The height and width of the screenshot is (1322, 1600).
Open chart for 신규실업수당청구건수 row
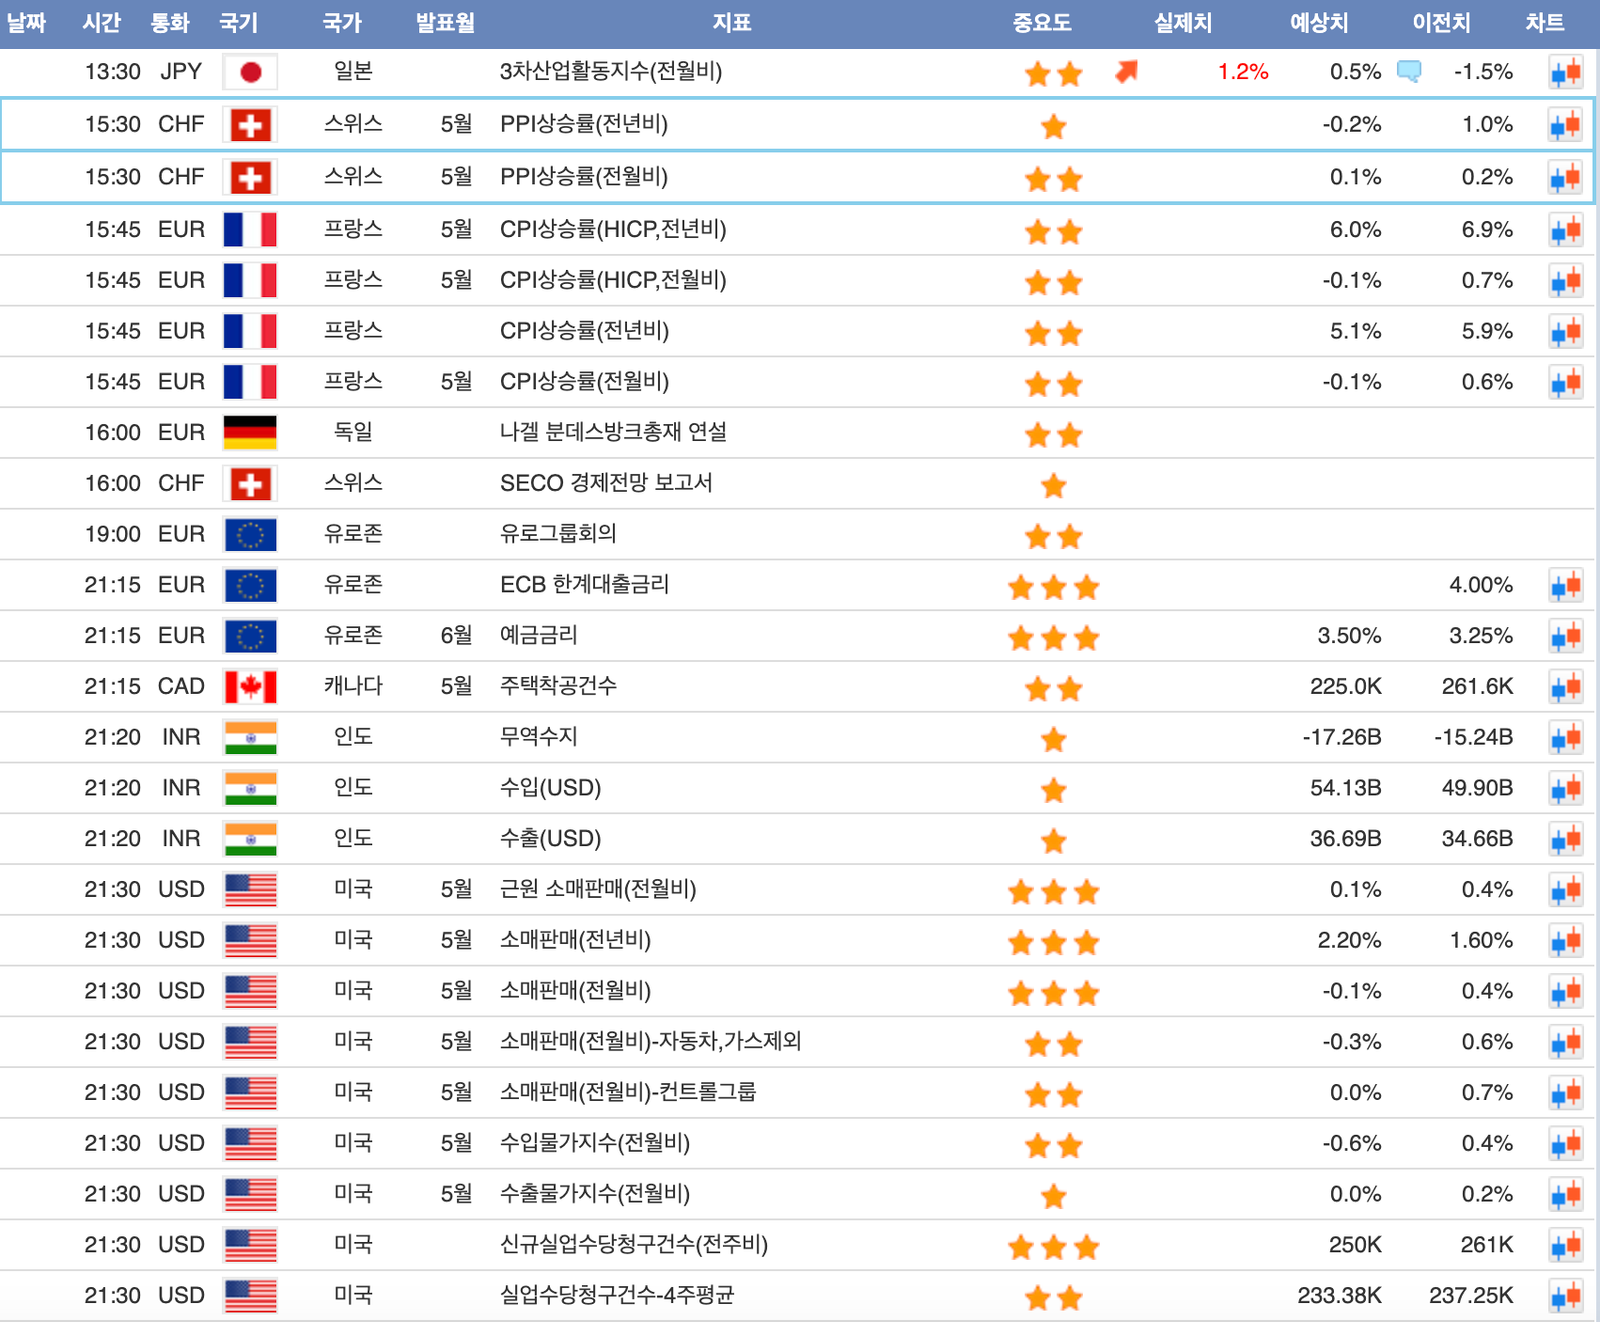[1565, 1246]
